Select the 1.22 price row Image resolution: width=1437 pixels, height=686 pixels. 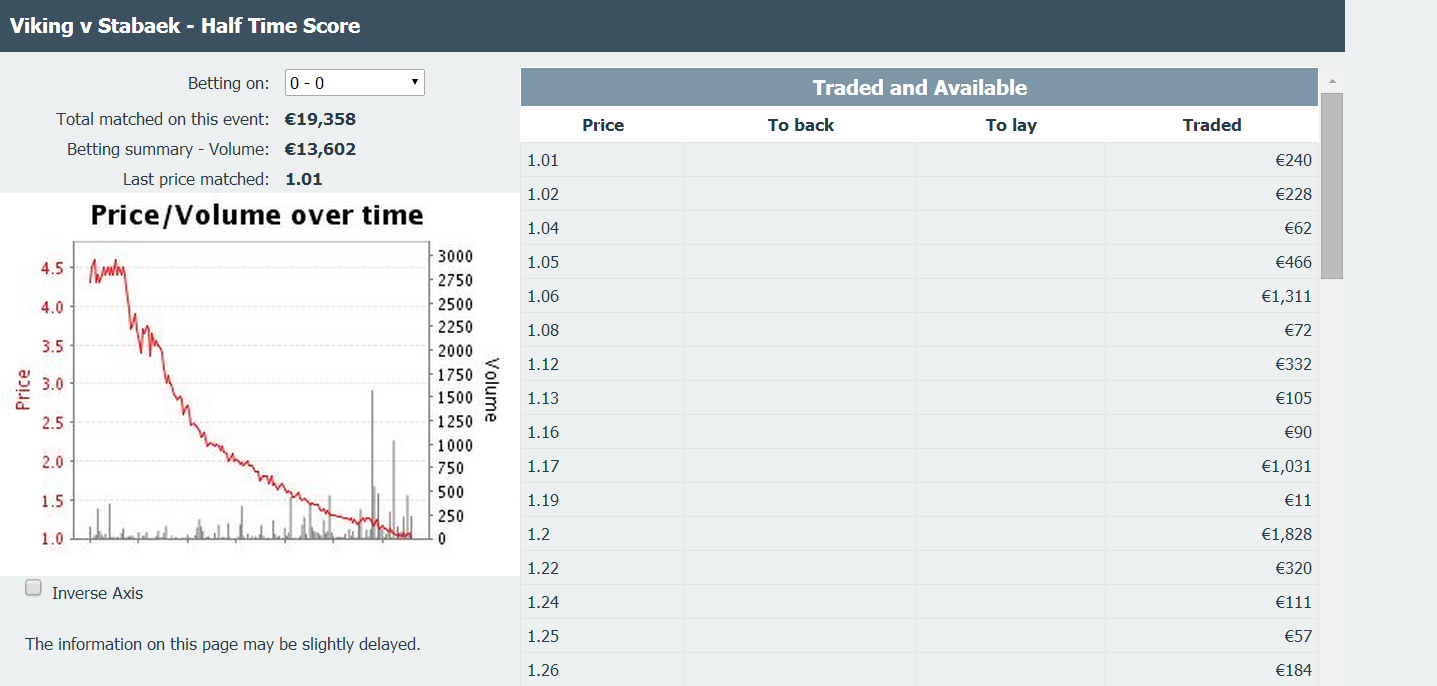[919, 568]
